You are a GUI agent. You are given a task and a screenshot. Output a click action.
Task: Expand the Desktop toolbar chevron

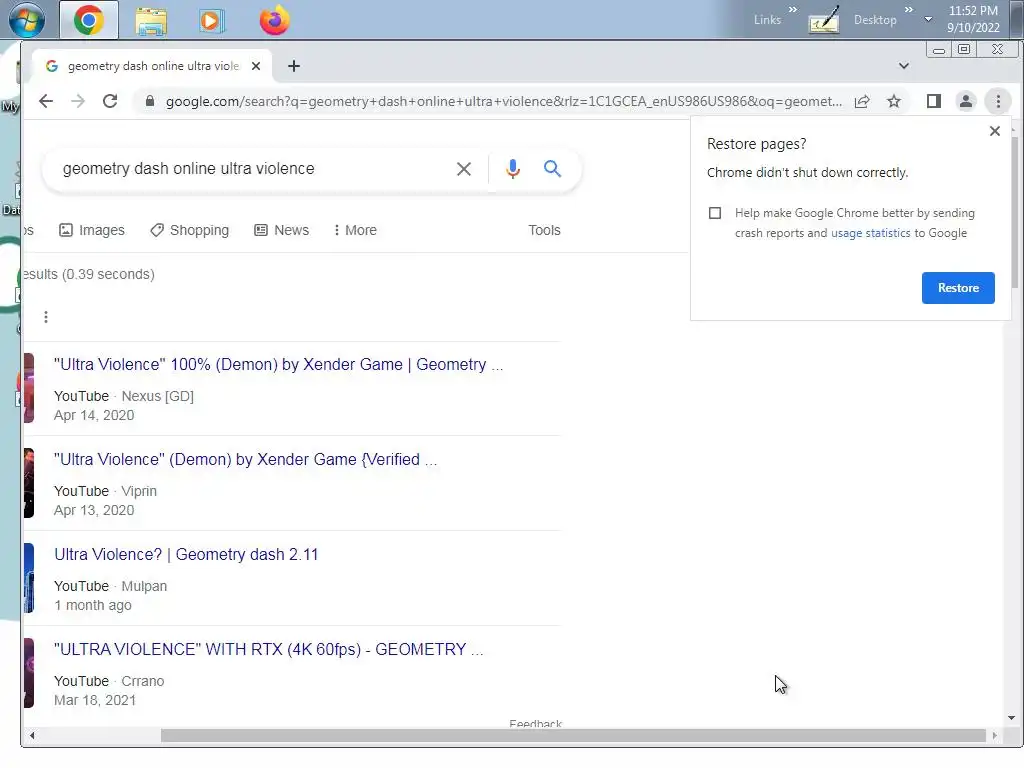point(908,10)
